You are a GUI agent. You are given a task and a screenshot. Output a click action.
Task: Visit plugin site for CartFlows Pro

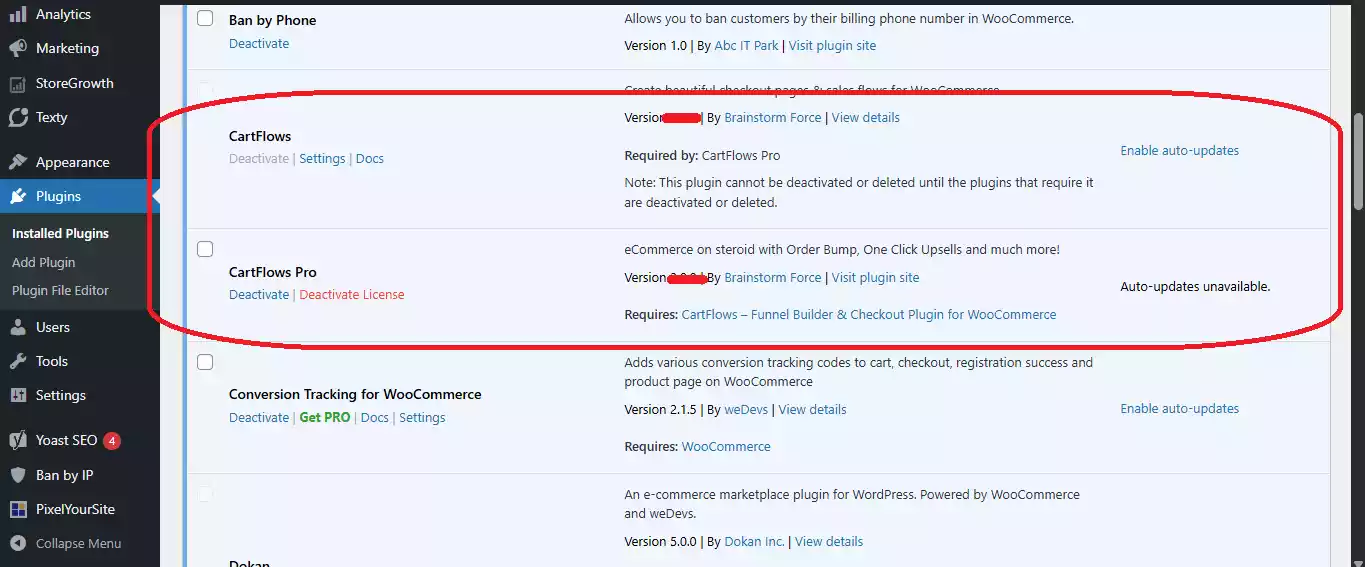click(875, 277)
